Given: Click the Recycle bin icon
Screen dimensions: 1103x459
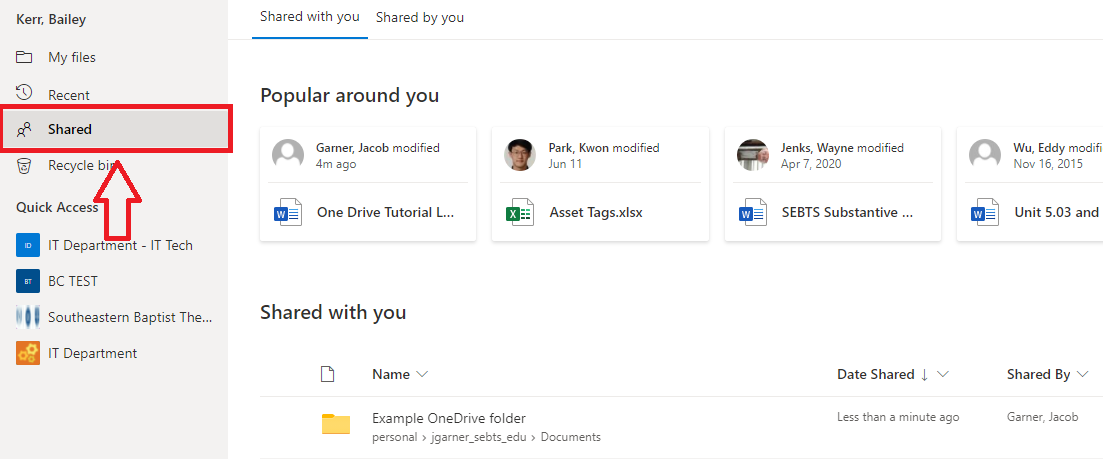Looking at the screenshot, I should tap(25, 165).
